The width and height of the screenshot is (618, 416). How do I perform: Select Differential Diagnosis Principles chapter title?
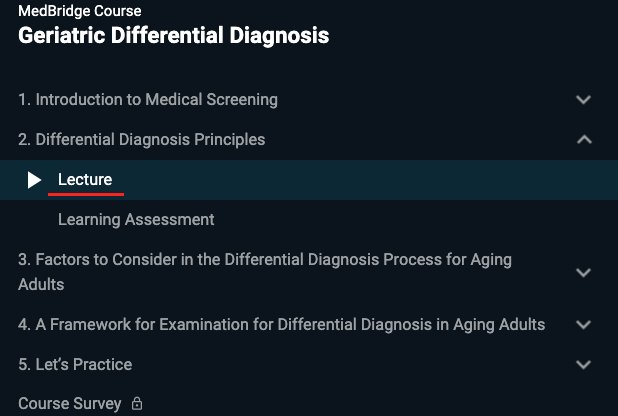pos(141,140)
